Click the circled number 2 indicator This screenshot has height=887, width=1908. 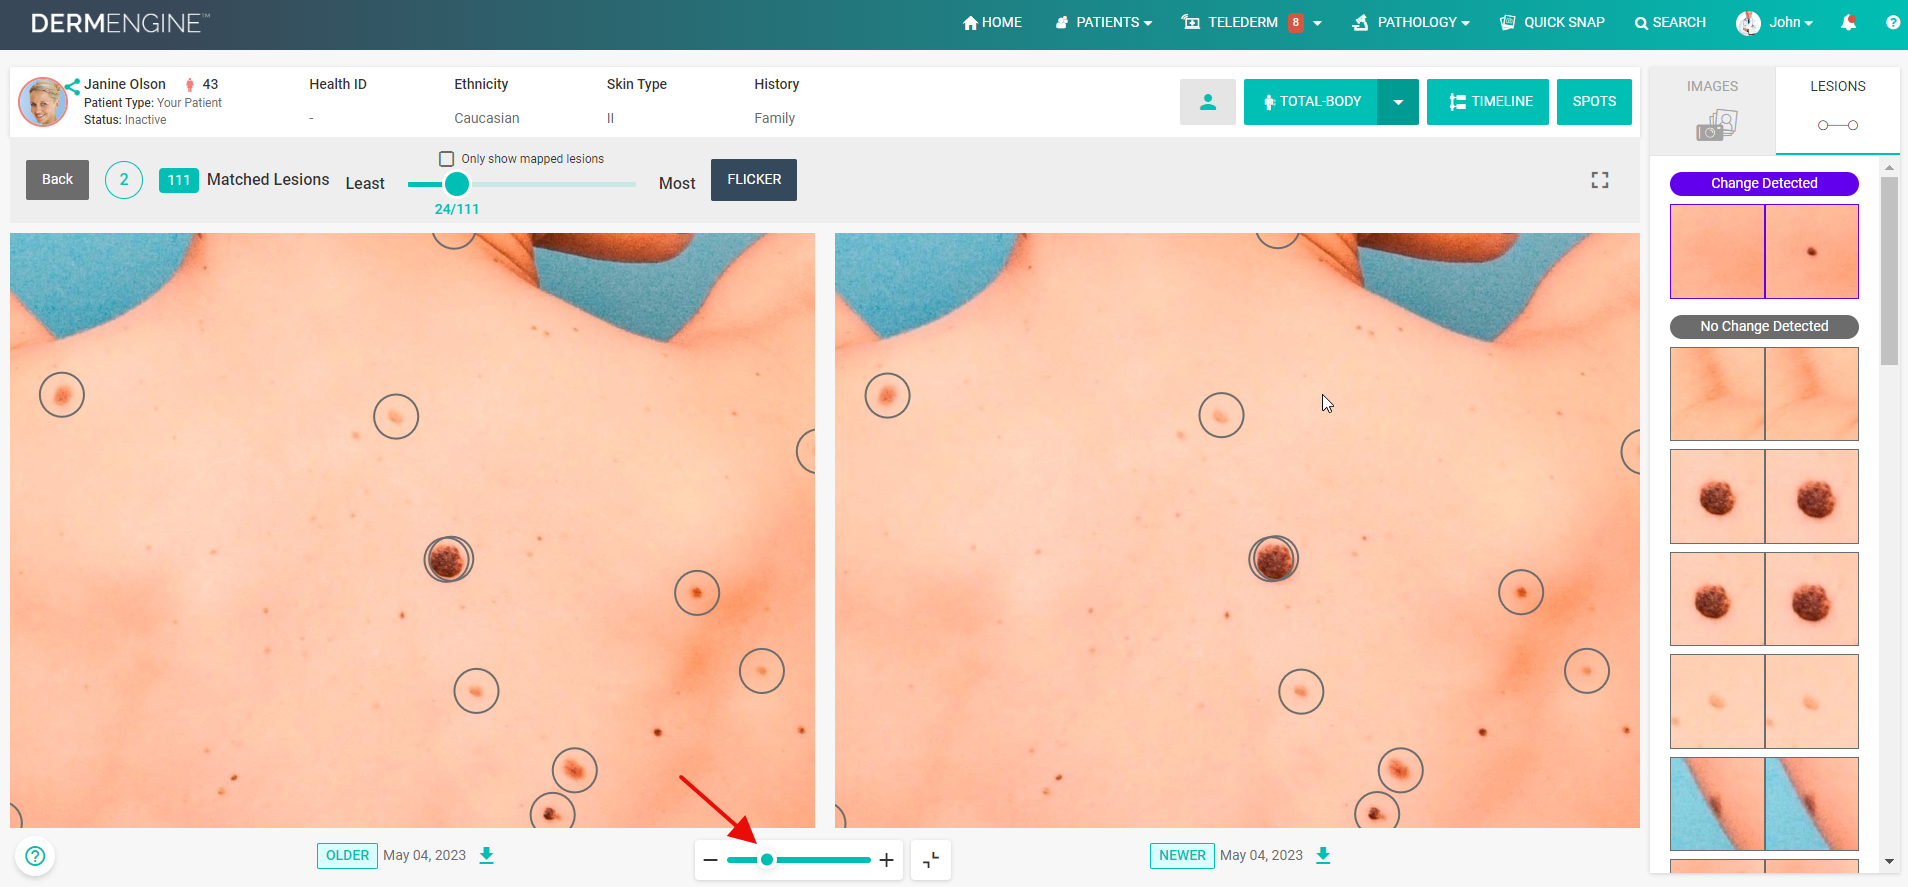coord(124,180)
